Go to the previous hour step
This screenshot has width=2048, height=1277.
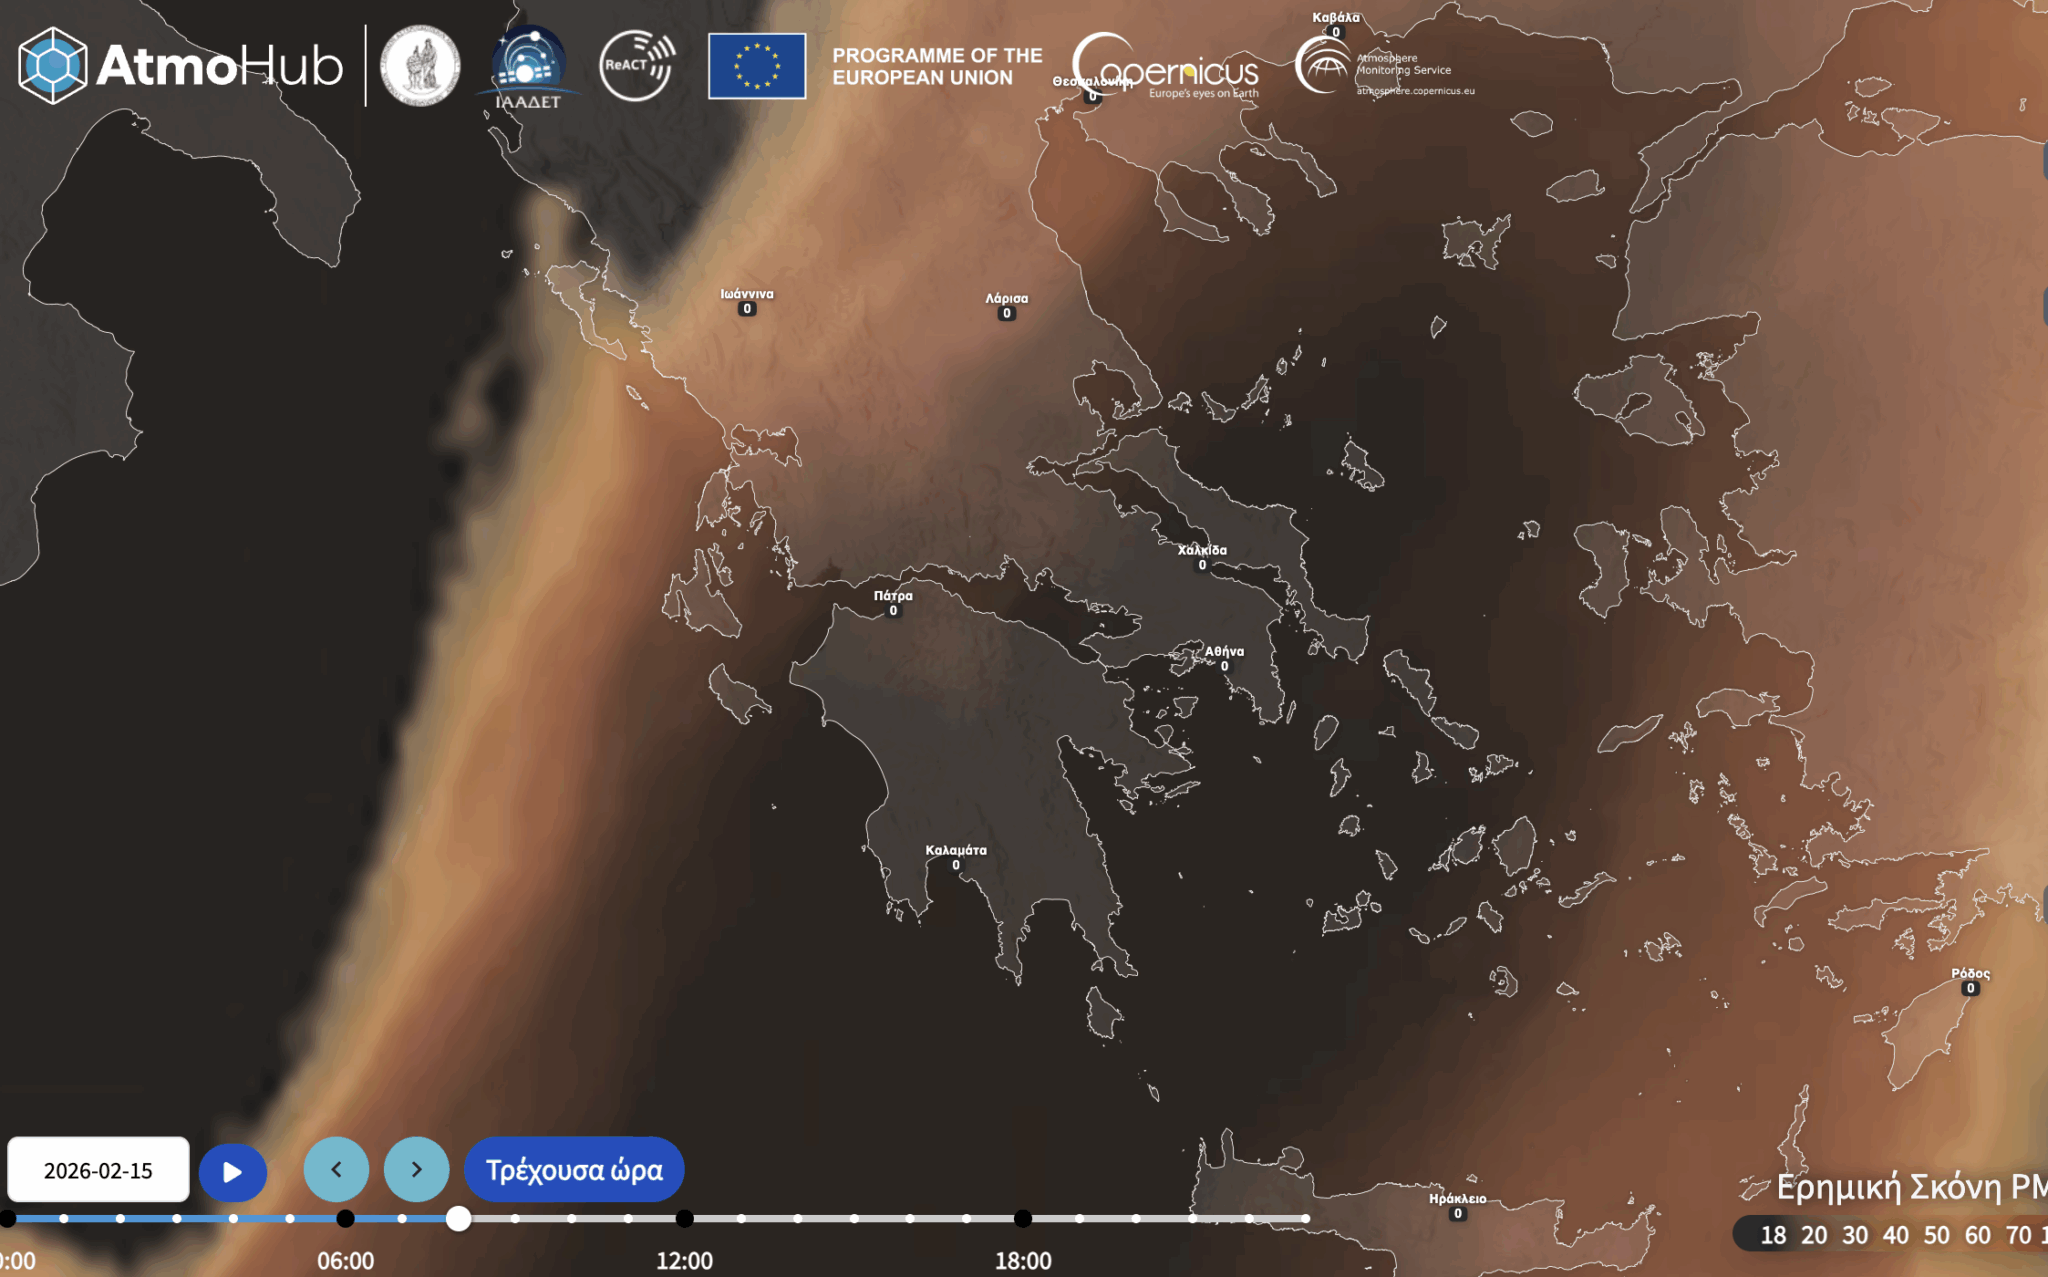click(336, 1169)
